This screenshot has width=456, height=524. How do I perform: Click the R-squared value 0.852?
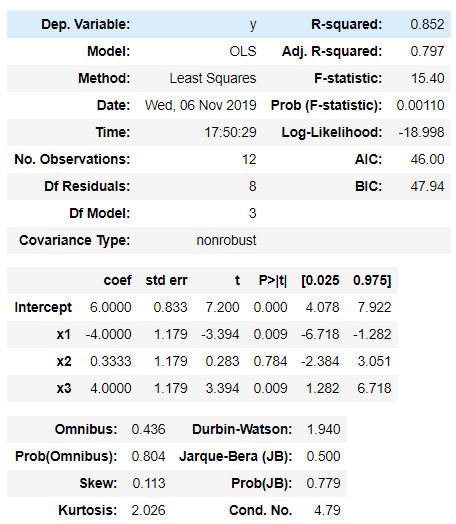427,24
